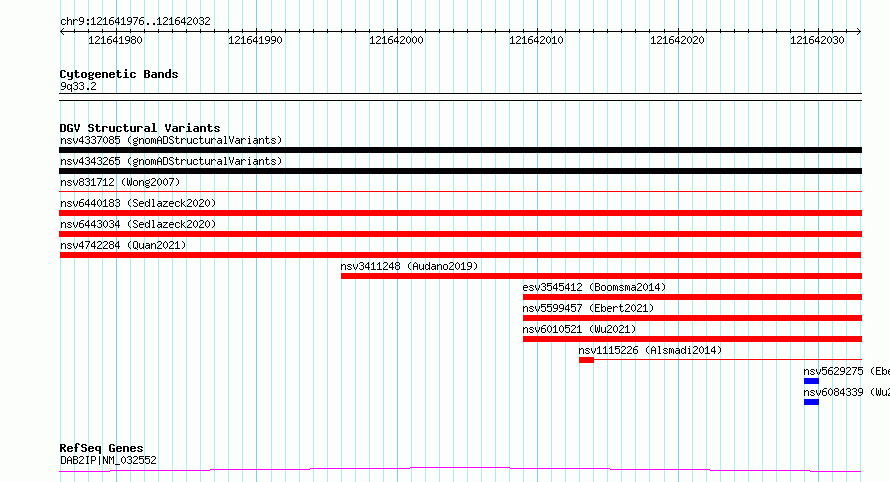Click ruler position 121641980
Viewport: 890px width, 482px height.
pos(115,40)
